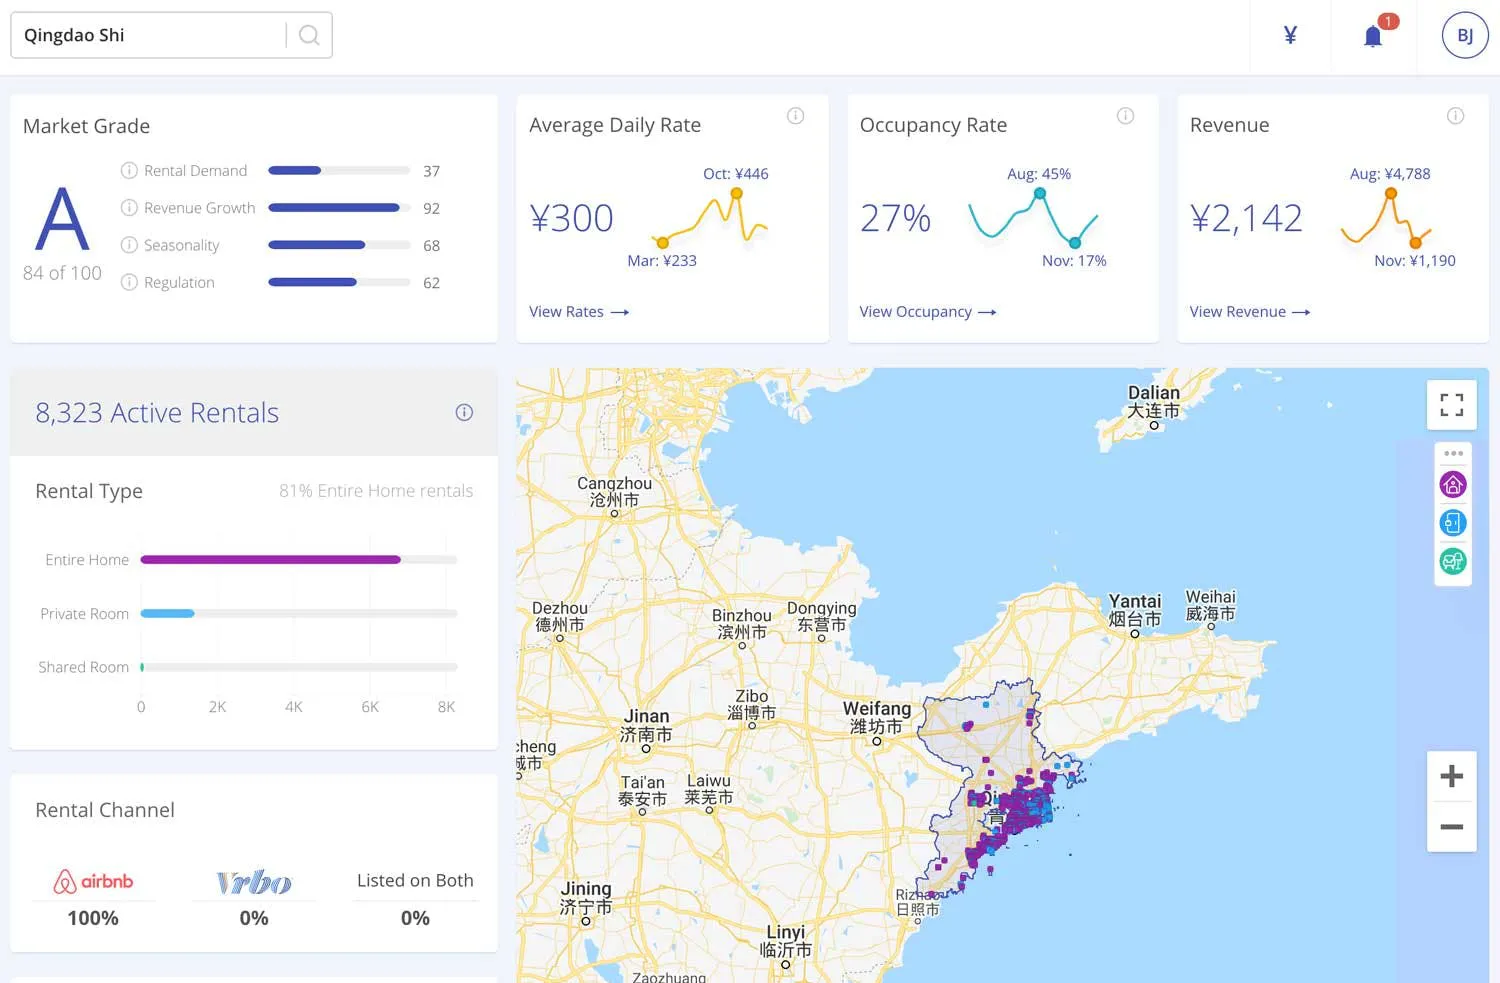Viewport: 1500px width, 983px height.
Task: Click the Aug: ¥4,788 revenue peak label
Action: click(x=1390, y=174)
